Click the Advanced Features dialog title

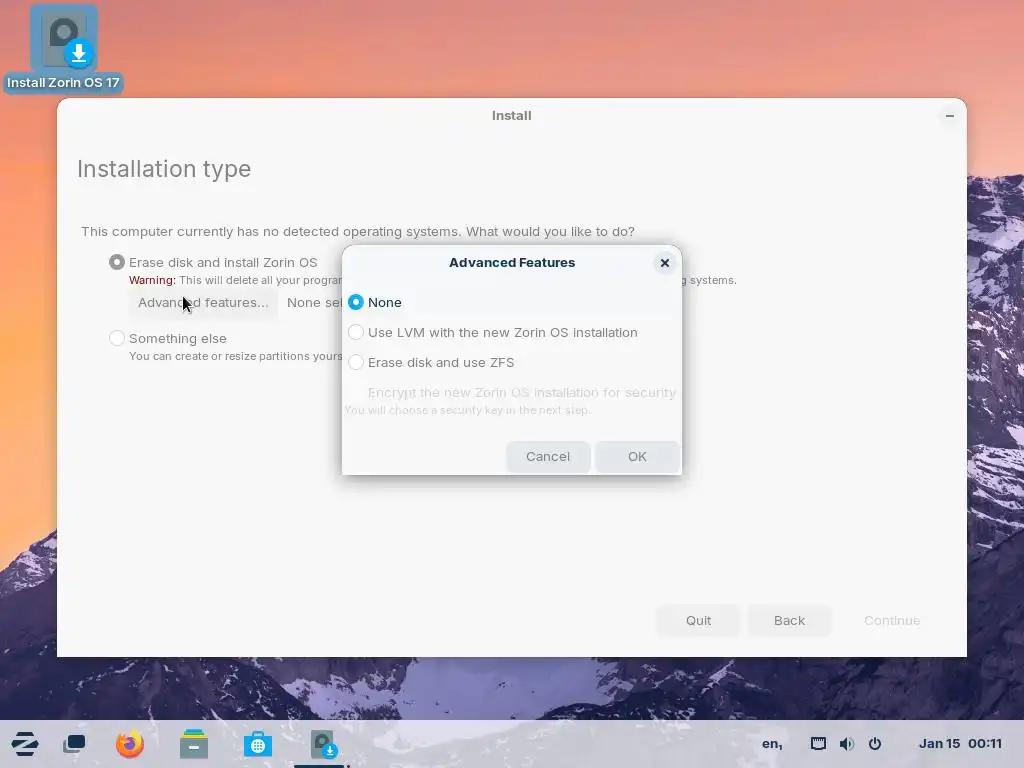tap(512, 263)
